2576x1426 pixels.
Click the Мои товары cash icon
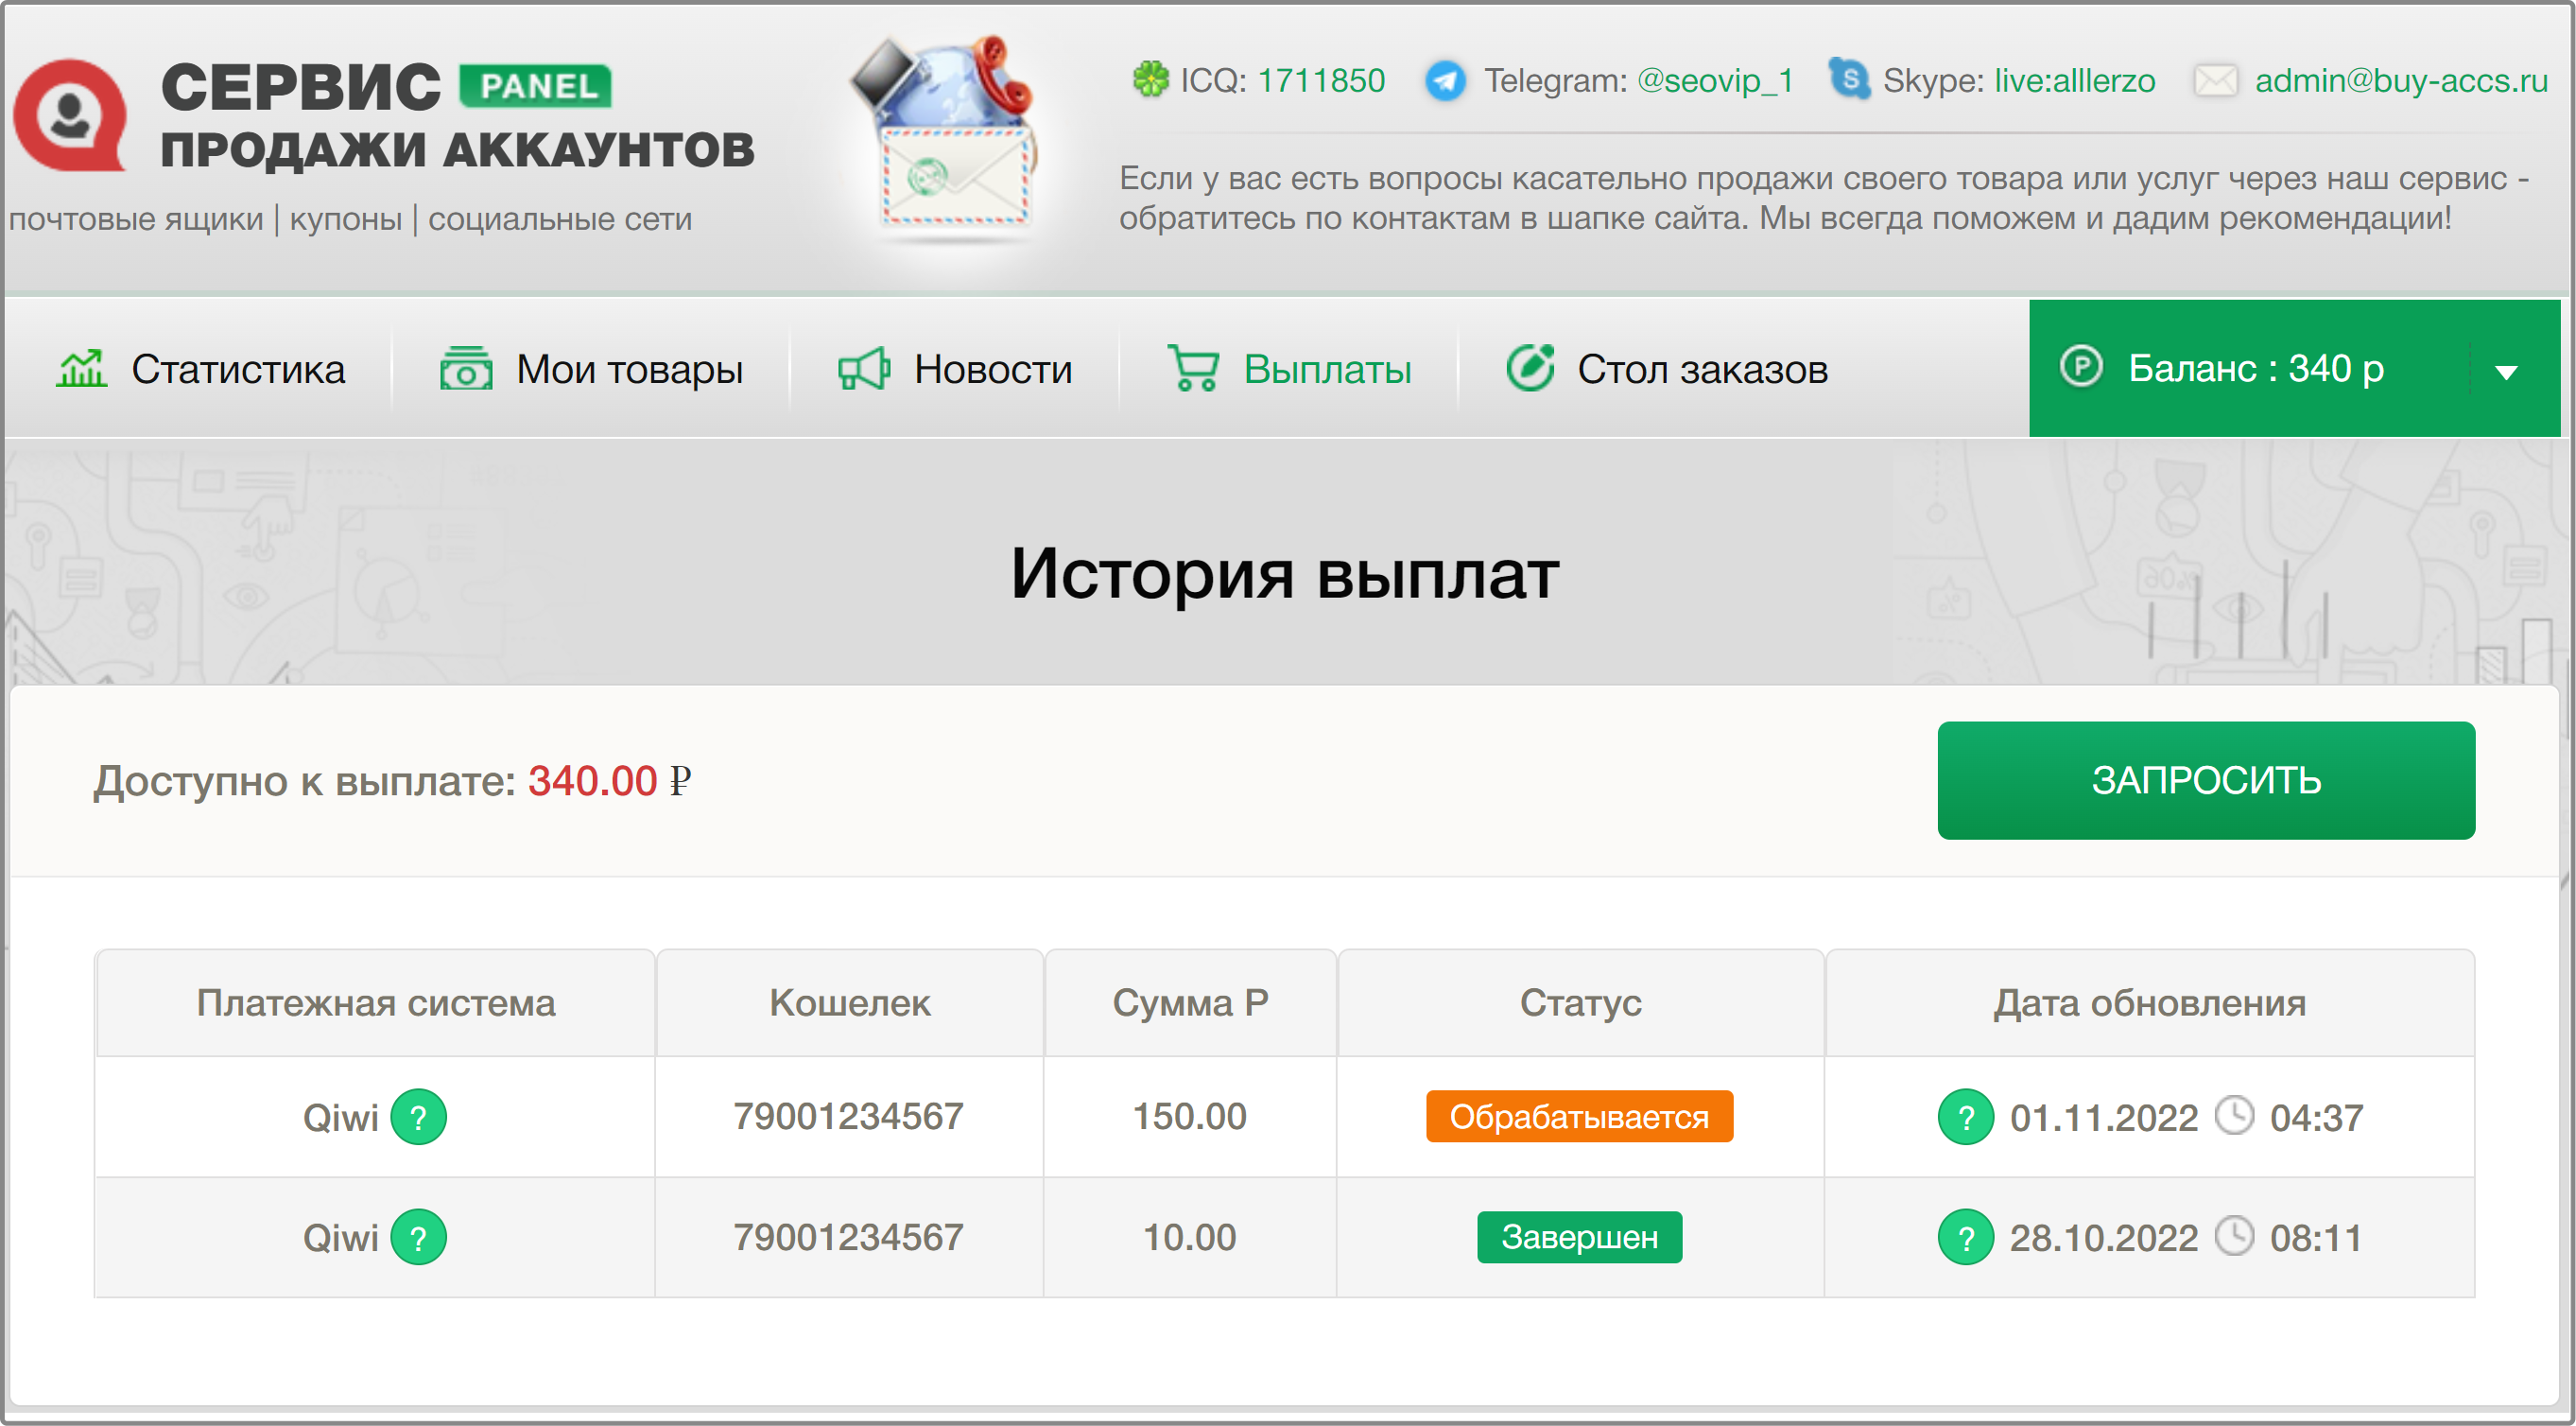[x=466, y=368]
